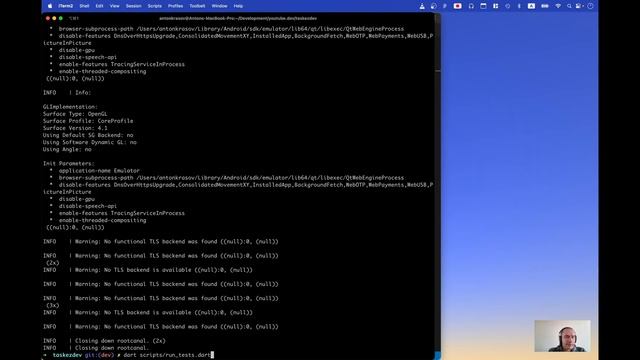Click the '(3x)' repeat count line
The width and height of the screenshot is (640, 360).
pyautogui.click(x=53, y=305)
